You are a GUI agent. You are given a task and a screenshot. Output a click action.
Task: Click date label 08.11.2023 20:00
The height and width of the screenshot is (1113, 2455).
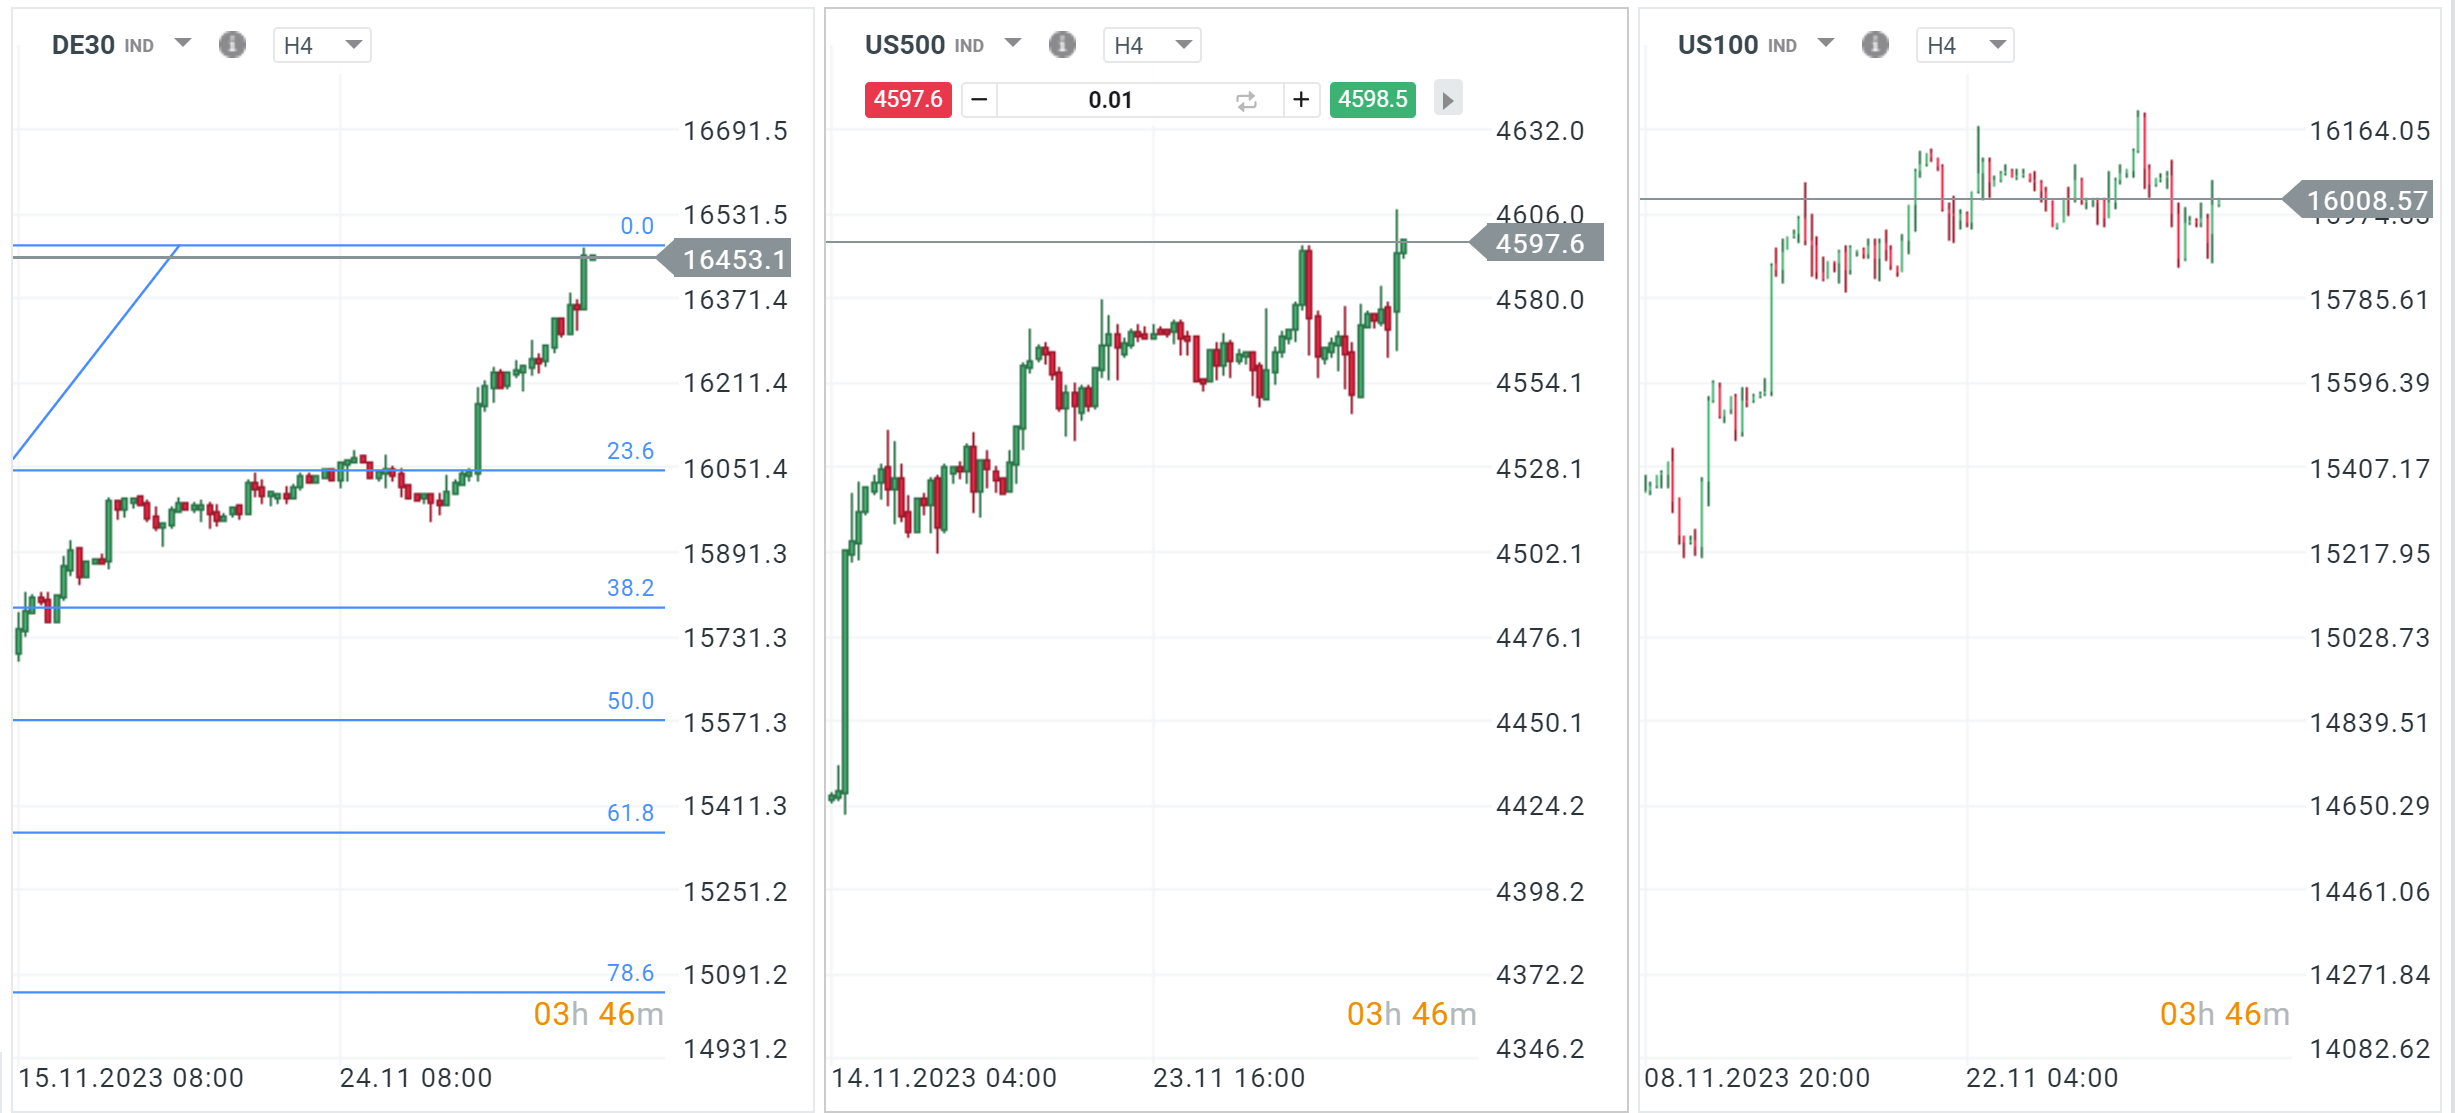pos(1757,1078)
